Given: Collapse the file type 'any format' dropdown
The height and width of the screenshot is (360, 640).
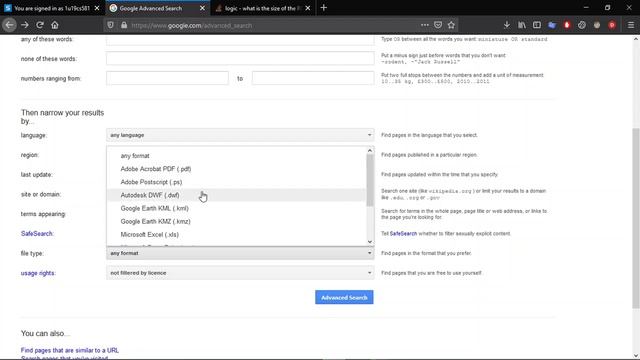Looking at the screenshot, I should point(240,253).
